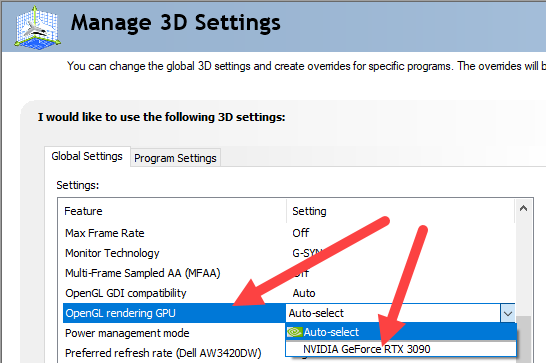Switch to the Program Settings tab
The width and height of the screenshot is (546, 363).
[175, 158]
